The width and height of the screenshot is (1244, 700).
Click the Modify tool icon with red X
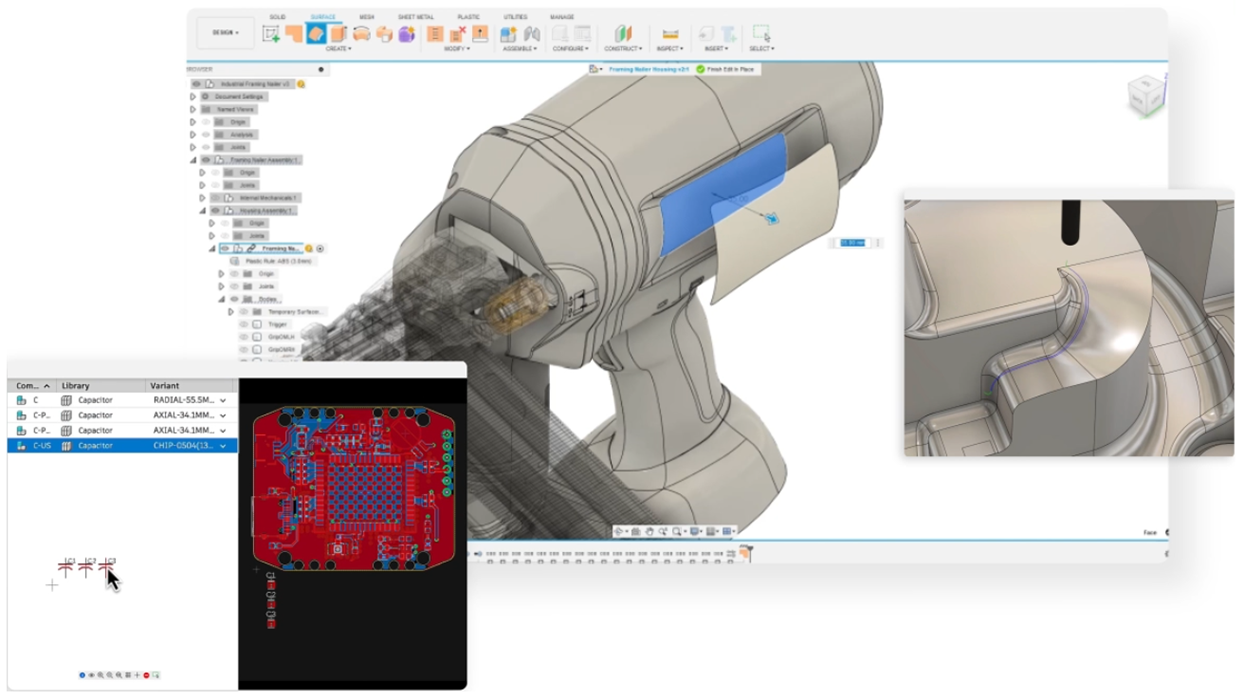[x=457, y=34]
